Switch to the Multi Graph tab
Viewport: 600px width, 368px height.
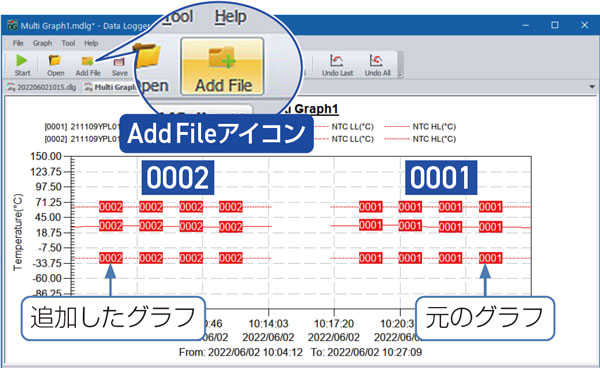[x=111, y=87]
